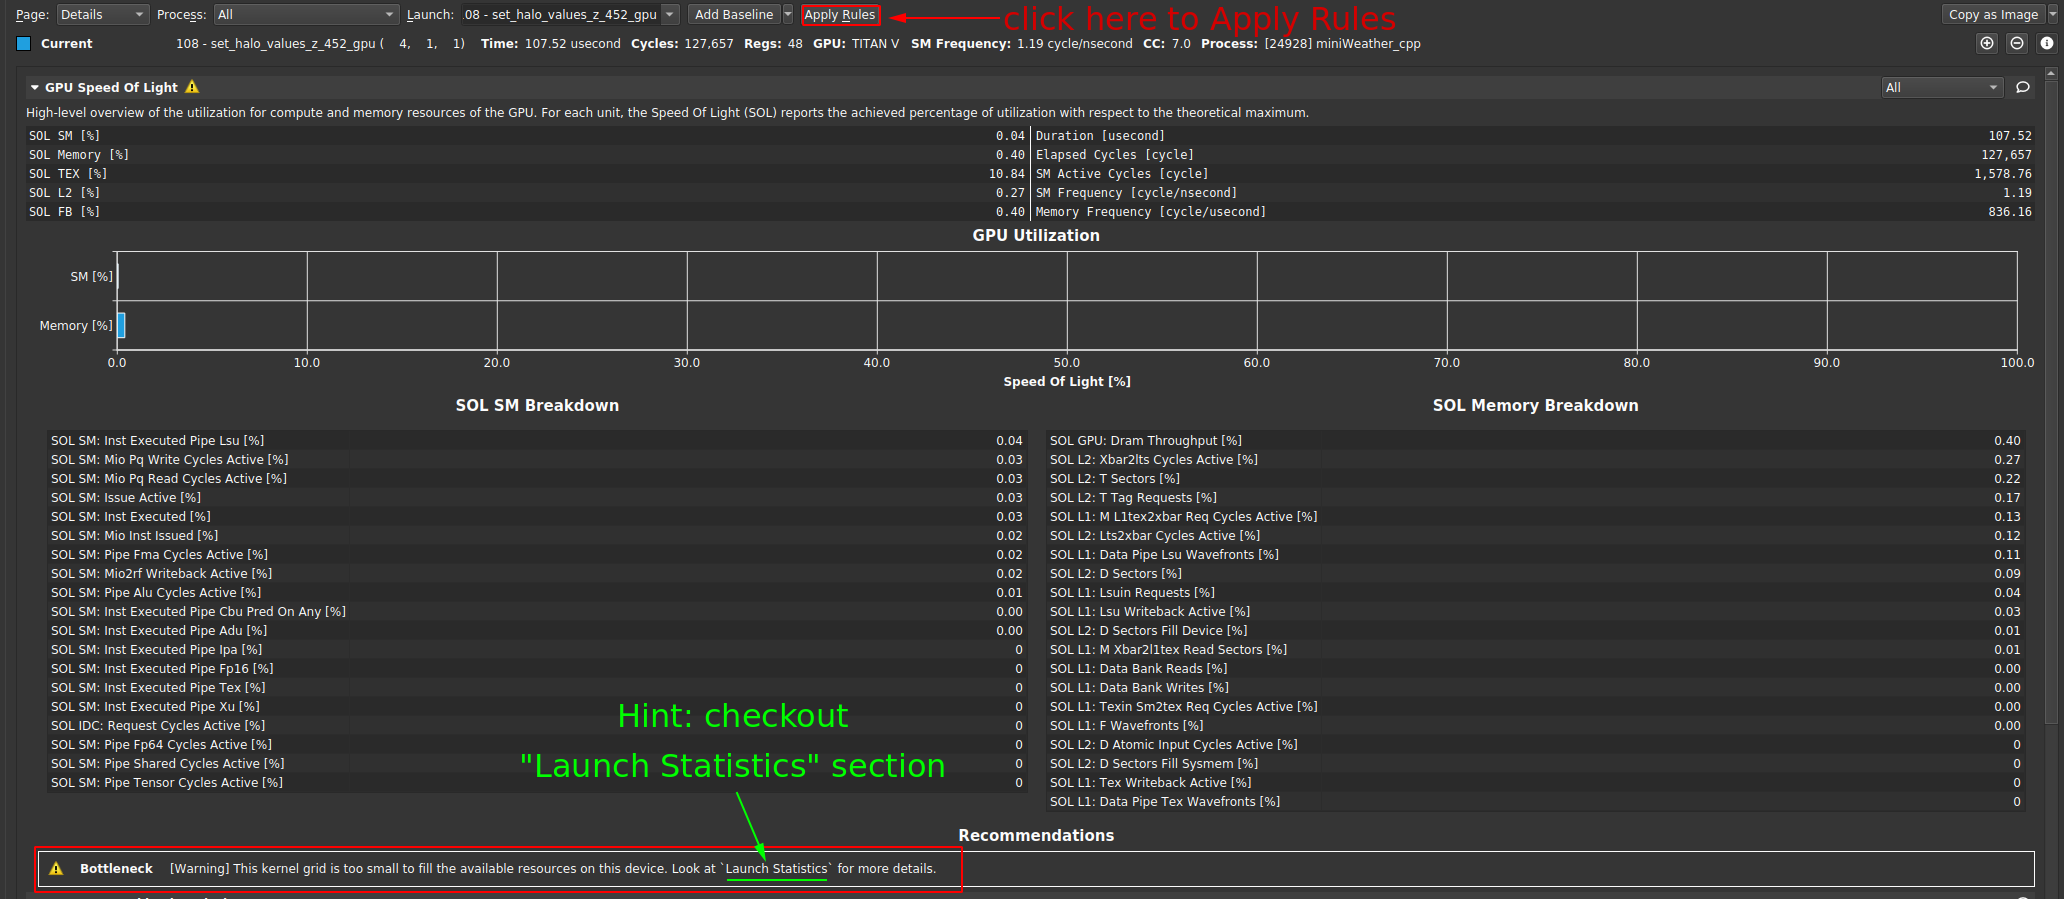Click the scrollbar up arrow

coord(2052,73)
